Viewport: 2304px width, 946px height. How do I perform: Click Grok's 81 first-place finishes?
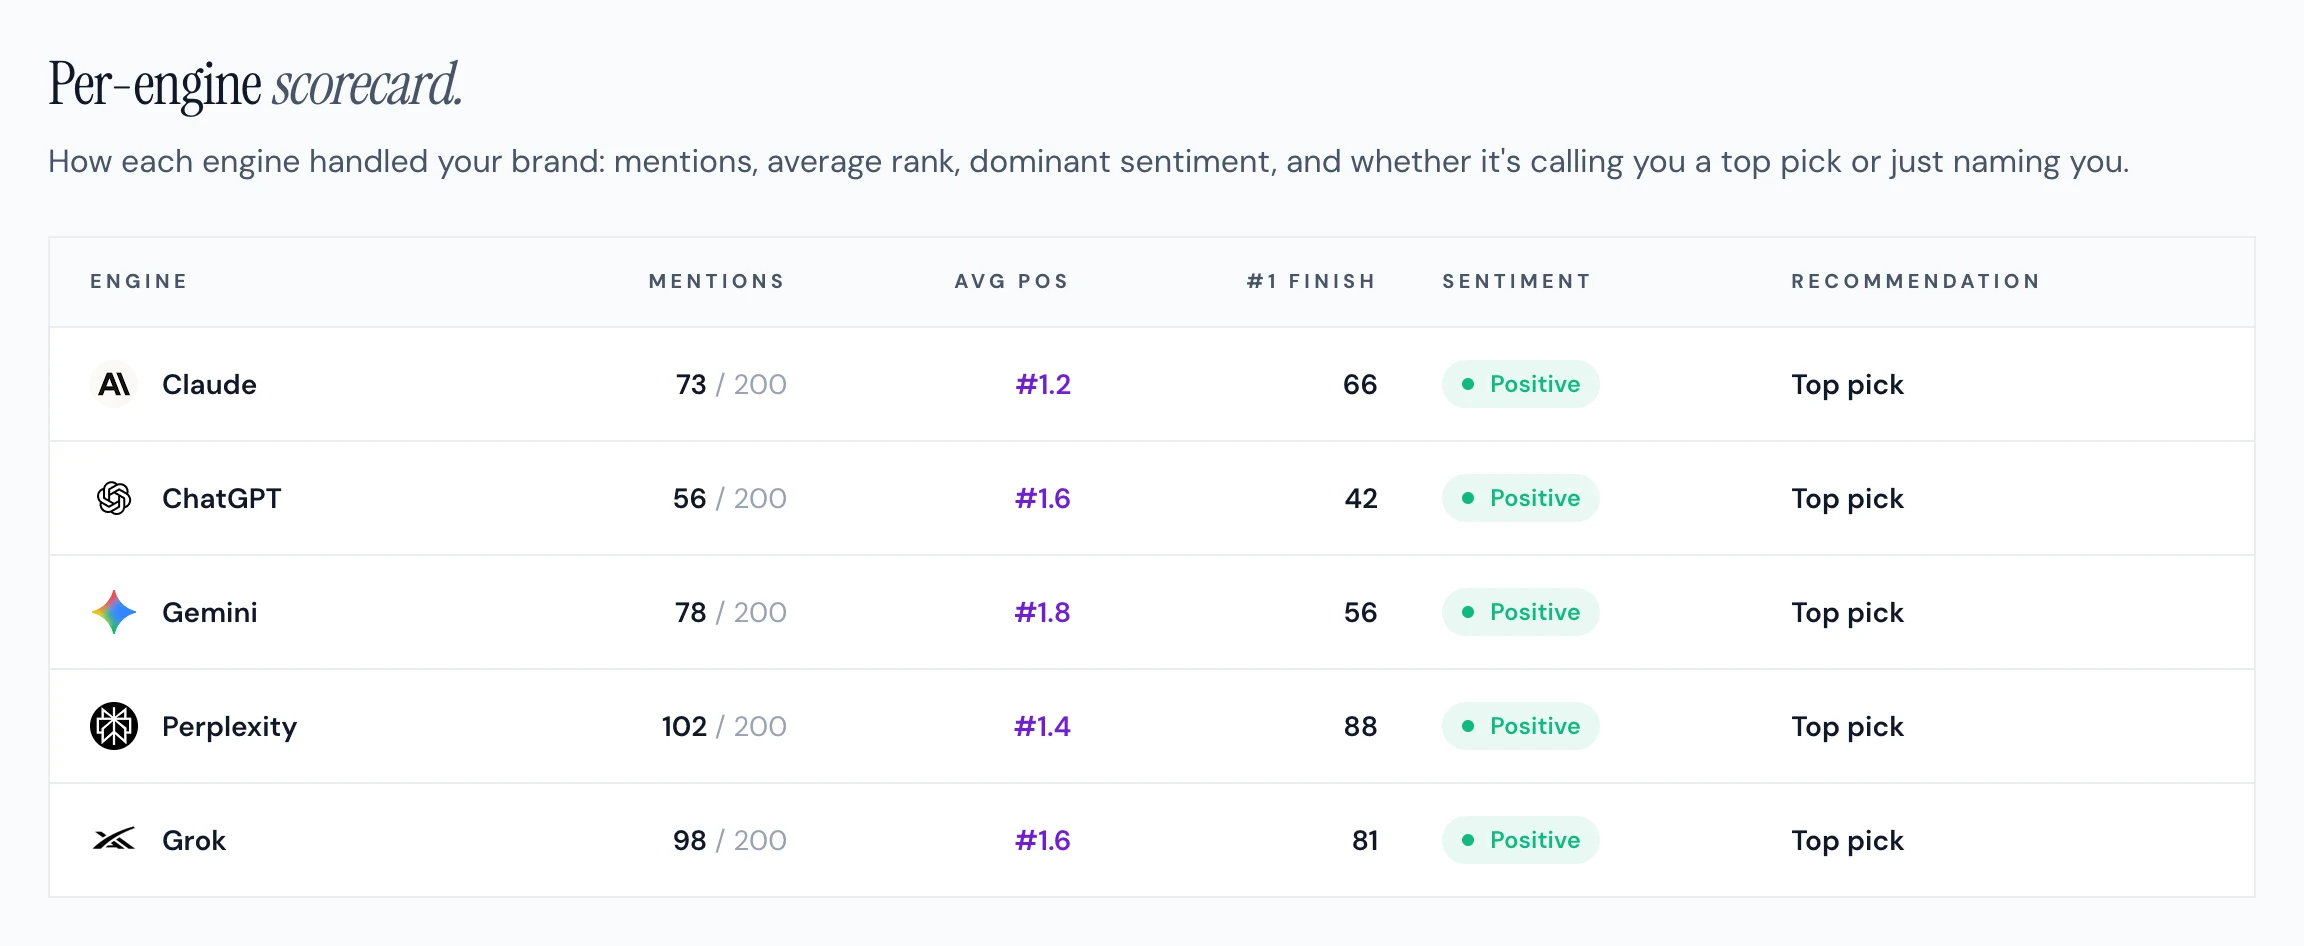(x=1365, y=840)
